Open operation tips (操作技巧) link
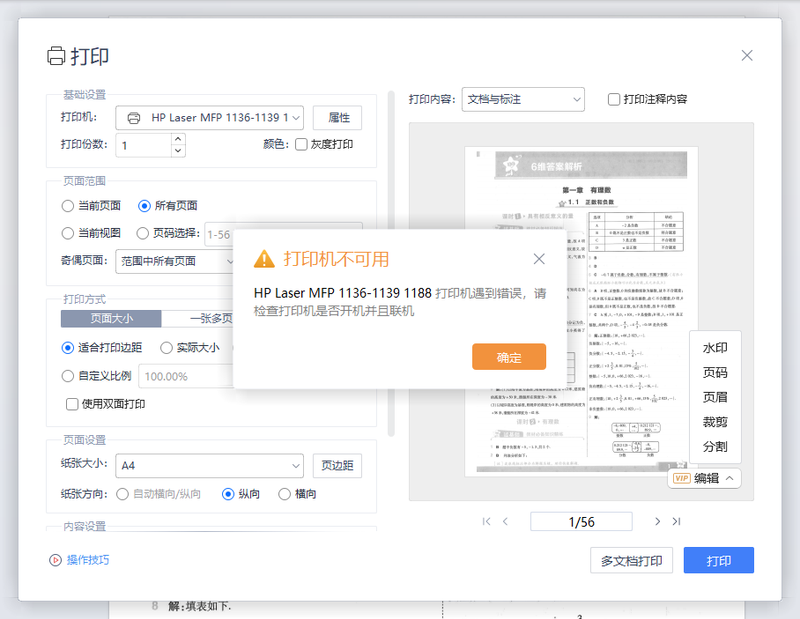The image size is (800, 619). 88,560
